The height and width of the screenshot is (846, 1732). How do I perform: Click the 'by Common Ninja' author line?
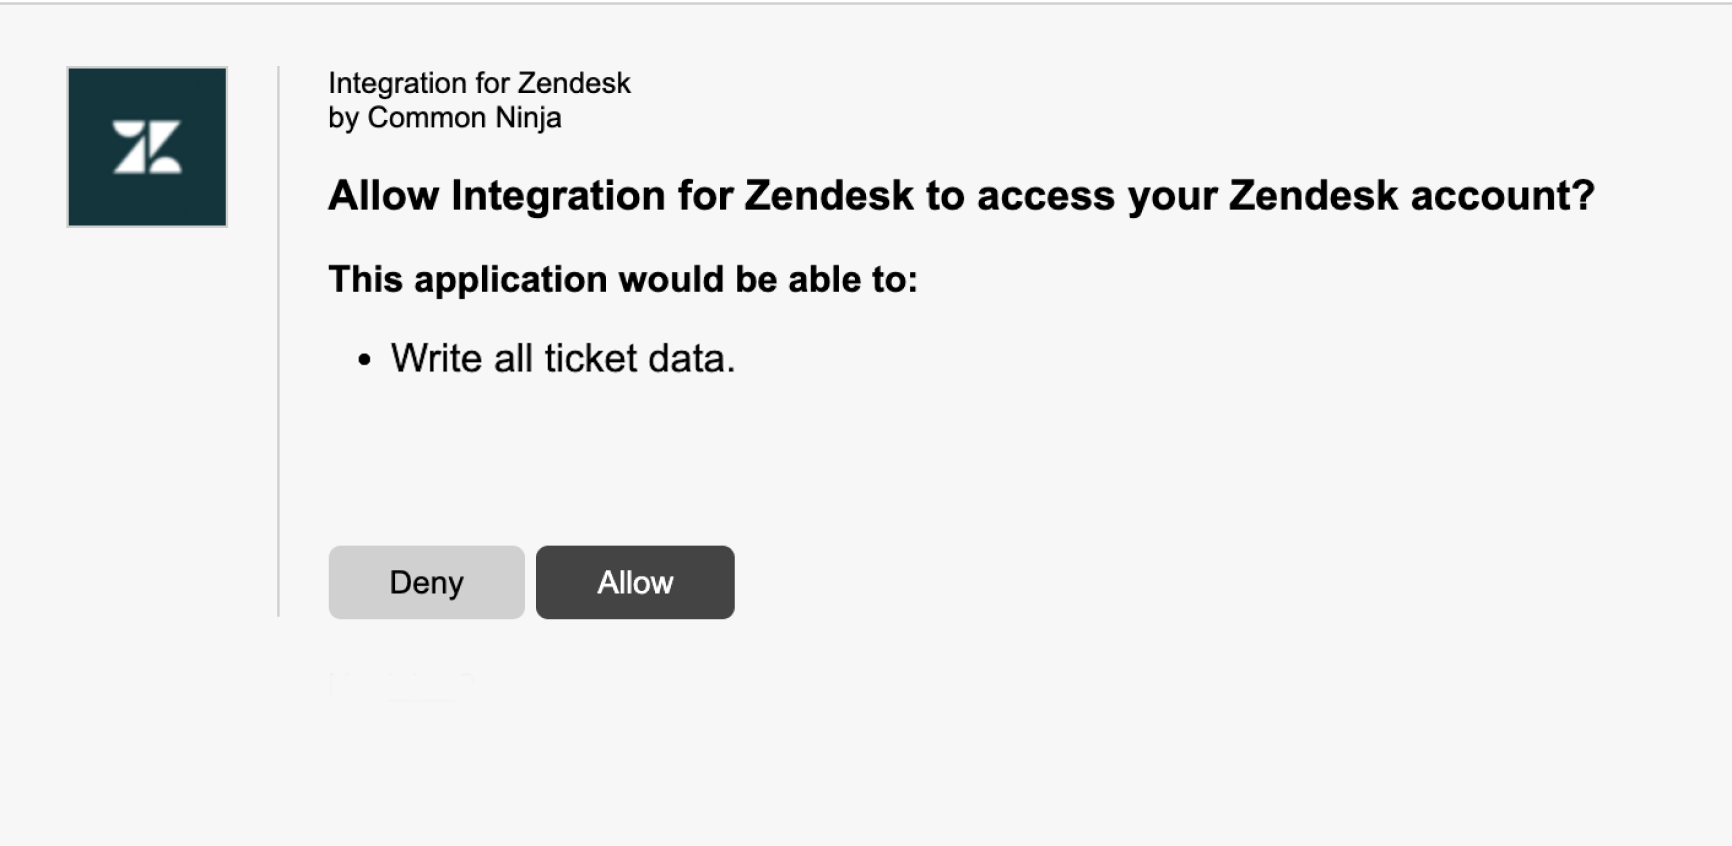tap(444, 118)
